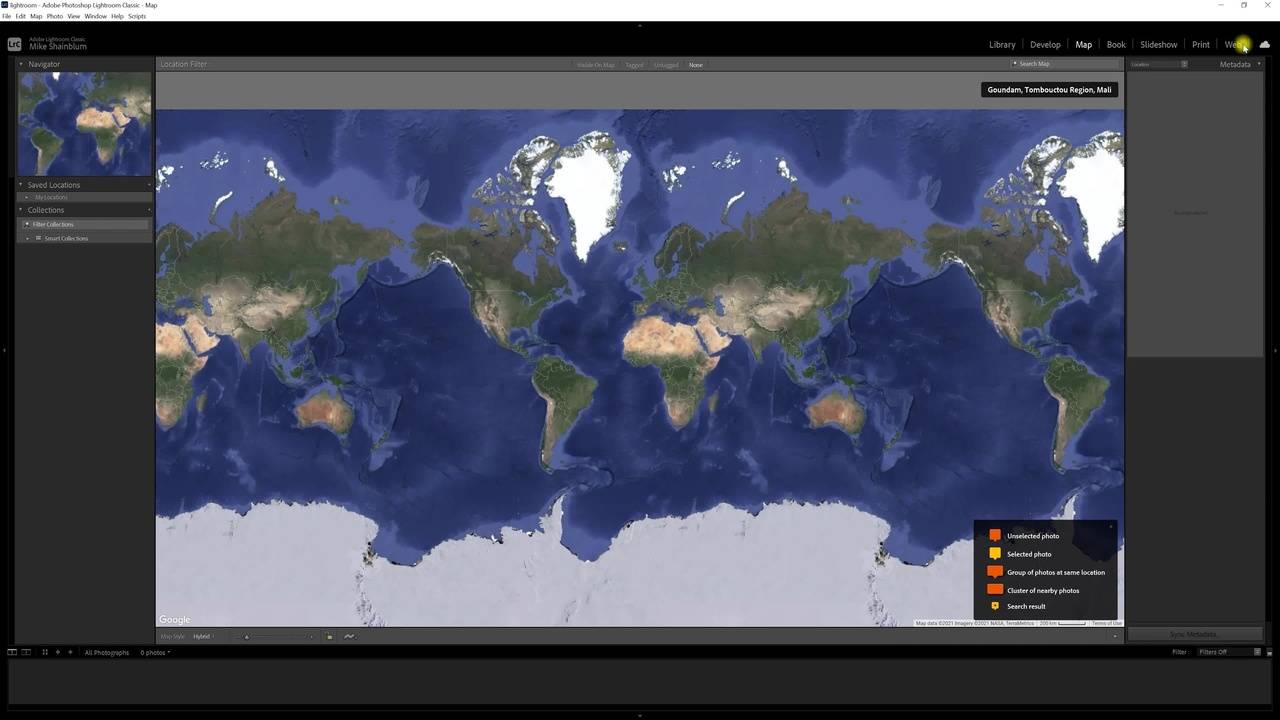This screenshot has height=720, width=1280.
Task: Collapse the Navigator panel
Action: tap(21, 64)
